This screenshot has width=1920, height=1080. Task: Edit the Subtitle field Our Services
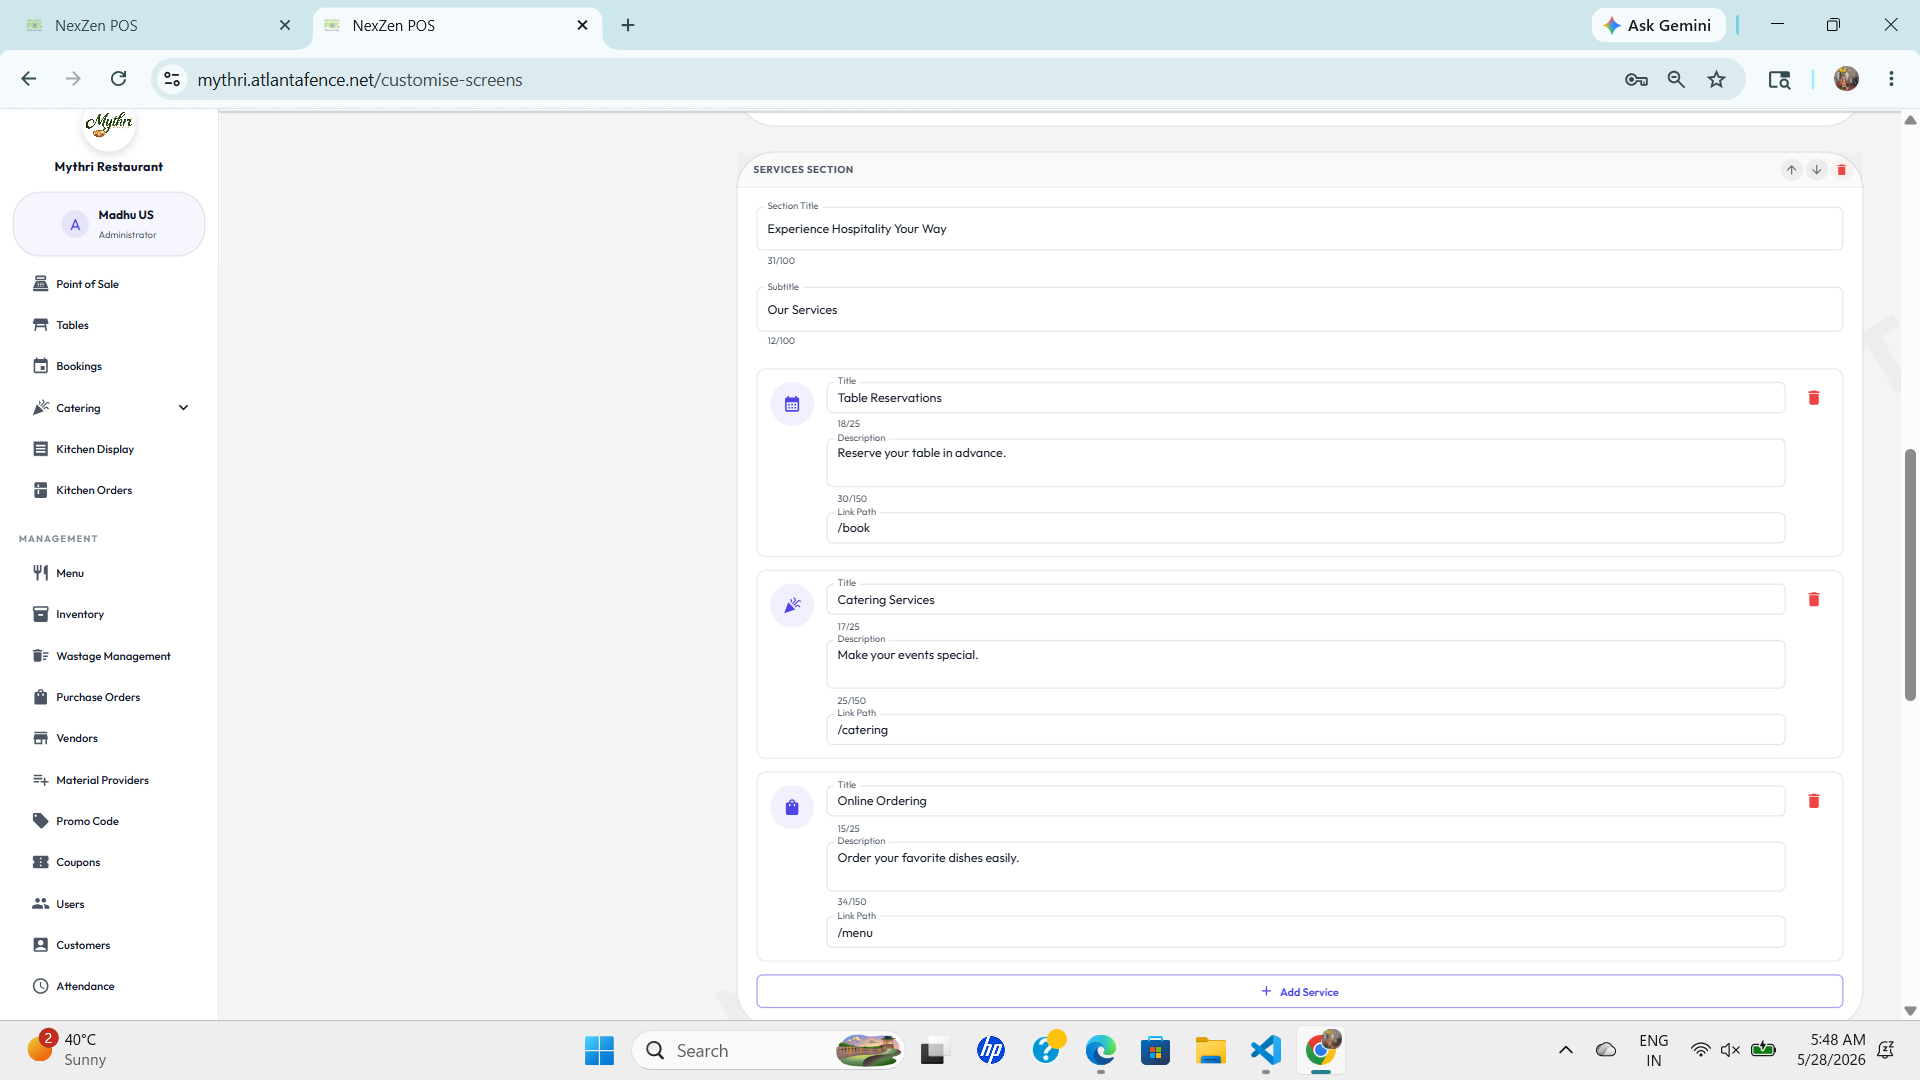tap(1299, 310)
